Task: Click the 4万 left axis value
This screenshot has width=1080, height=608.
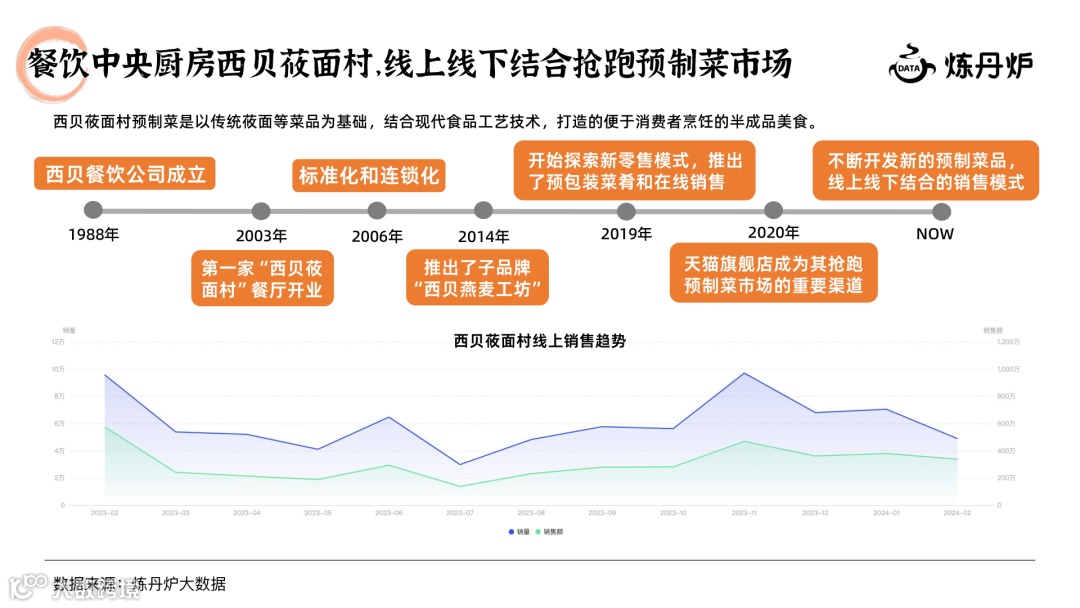Action: pyautogui.click(x=59, y=451)
